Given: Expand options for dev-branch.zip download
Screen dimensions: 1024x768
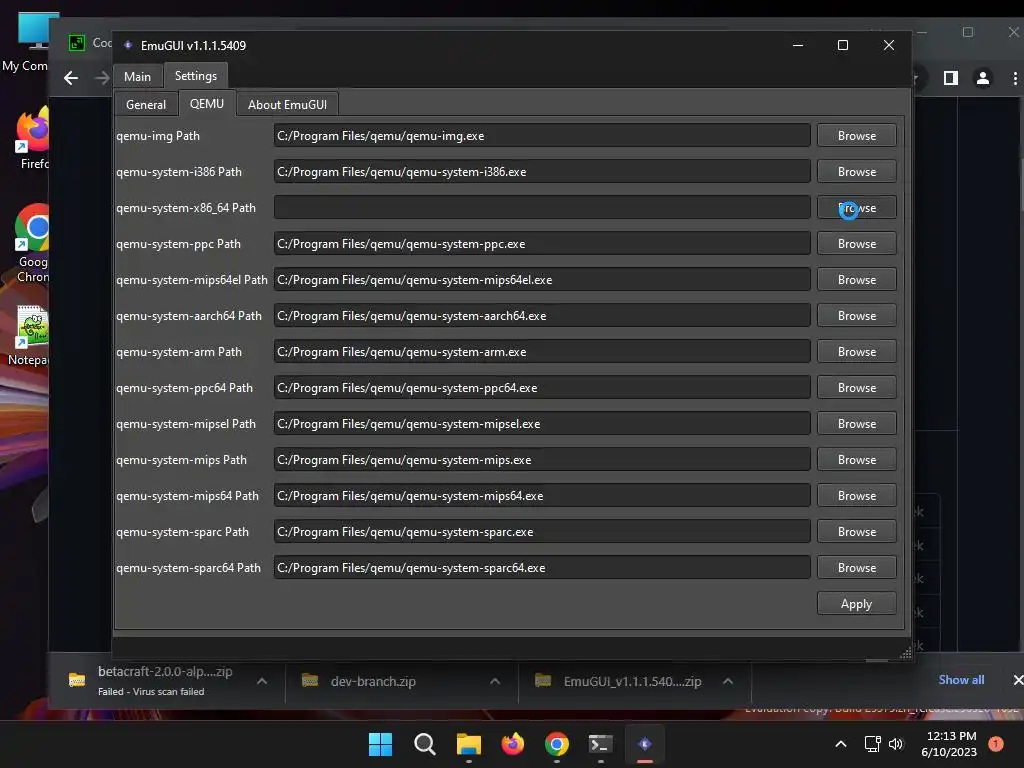Looking at the screenshot, I should pyautogui.click(x=495, y=681).
